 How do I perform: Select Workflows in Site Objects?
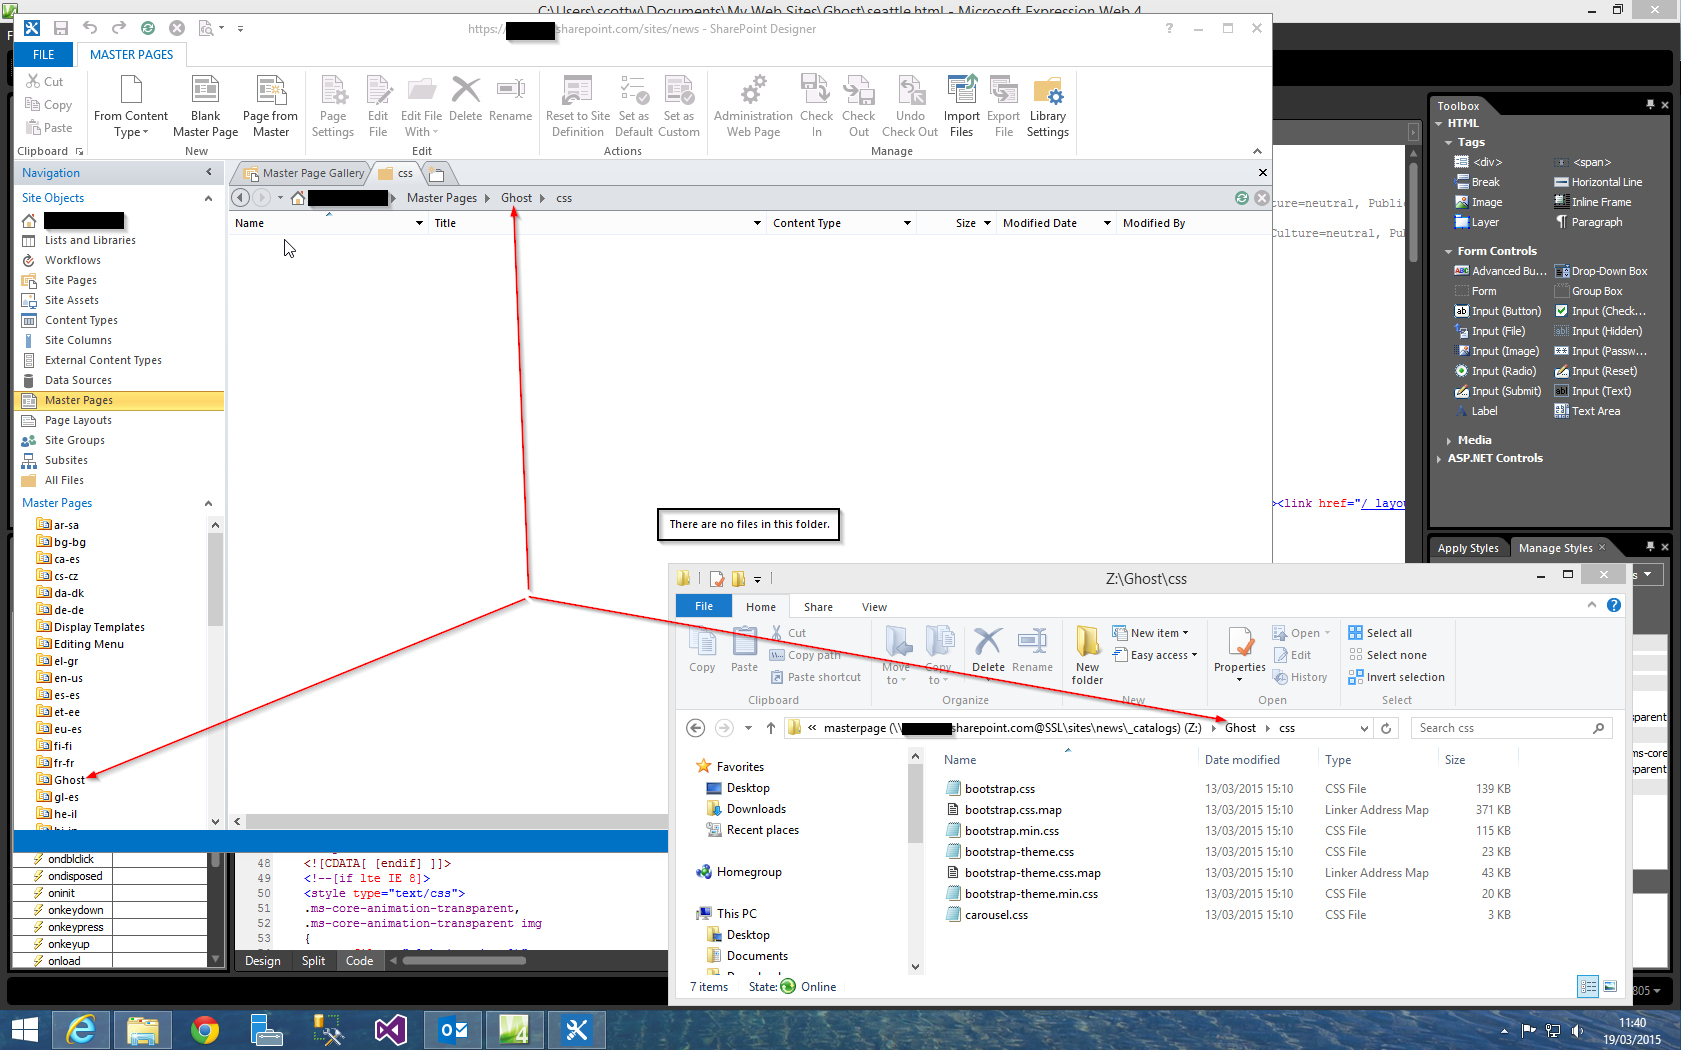click(x=72, y=260)
